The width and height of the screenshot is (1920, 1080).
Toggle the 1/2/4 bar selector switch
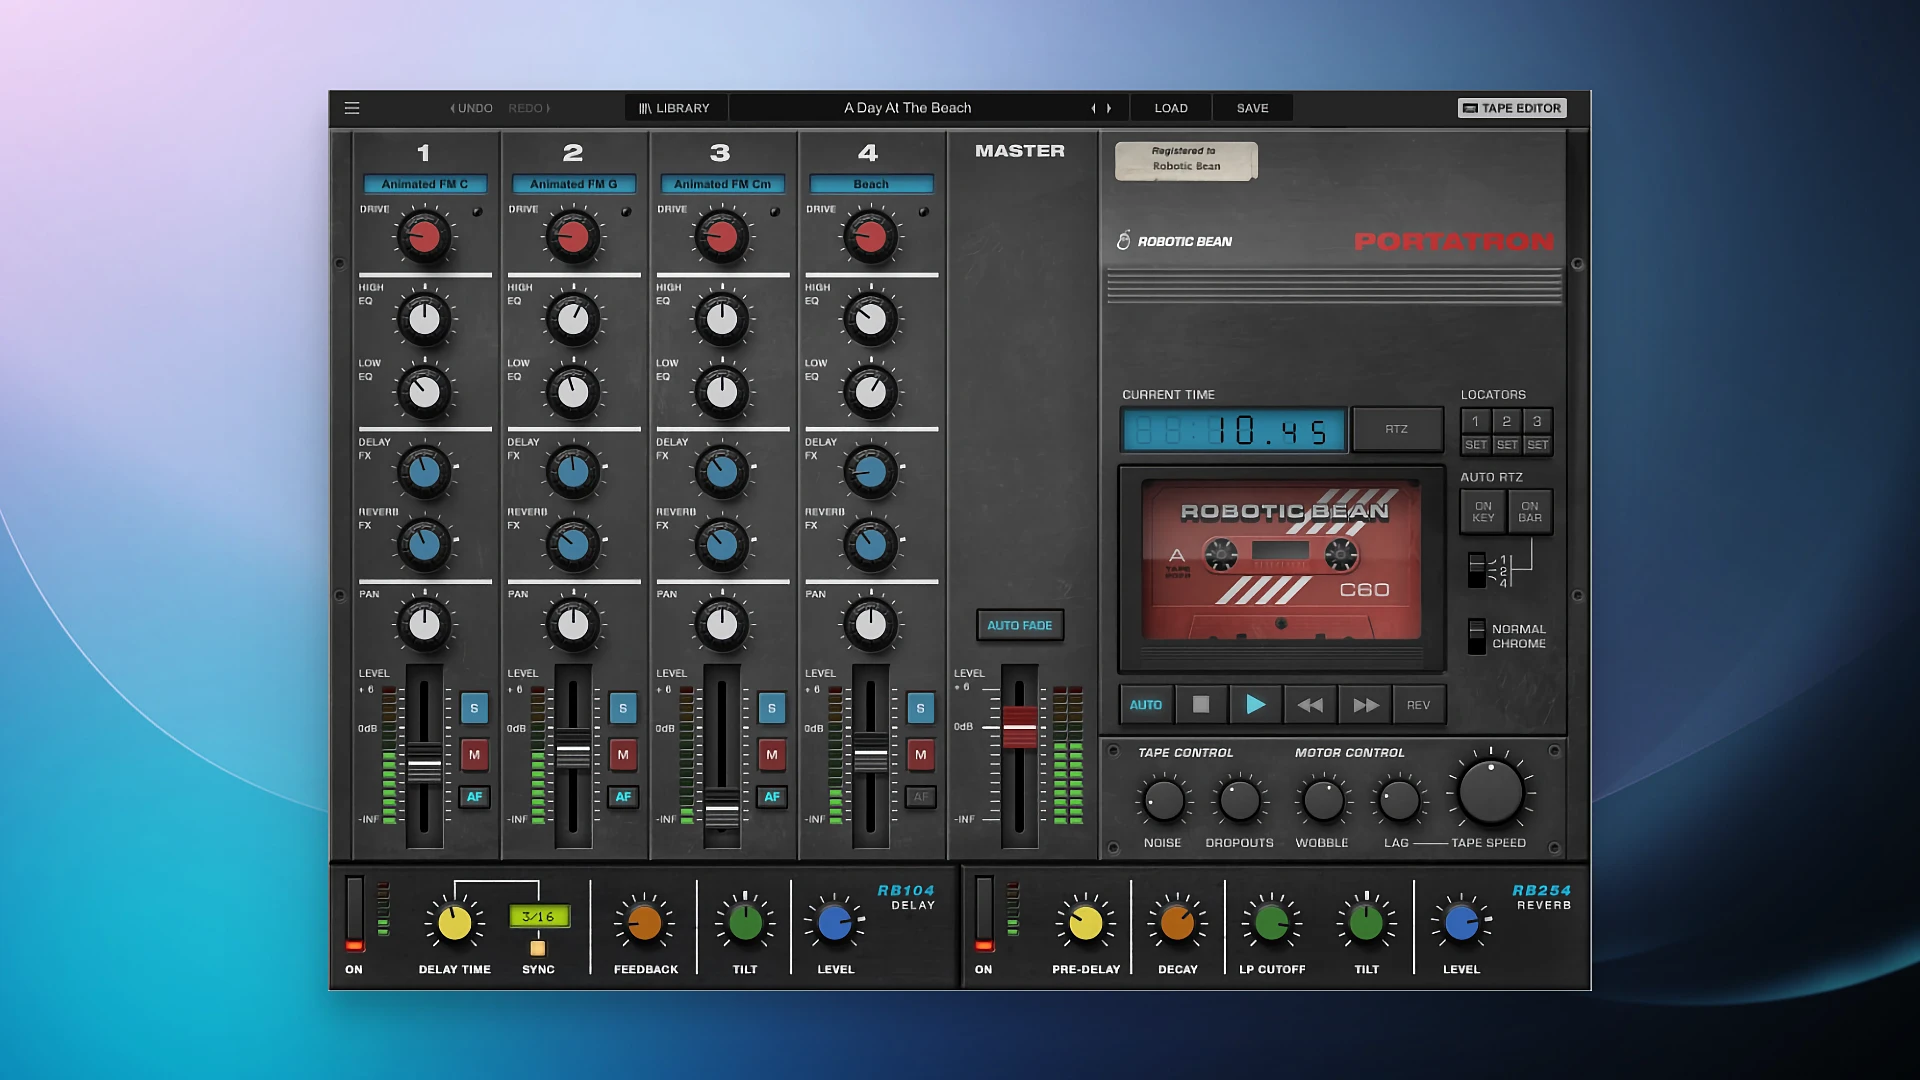1477,570
